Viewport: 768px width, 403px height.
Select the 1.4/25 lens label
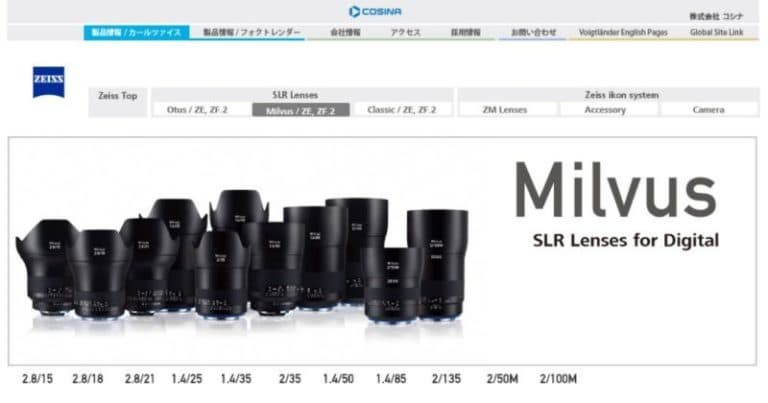(x=187, y=379)
